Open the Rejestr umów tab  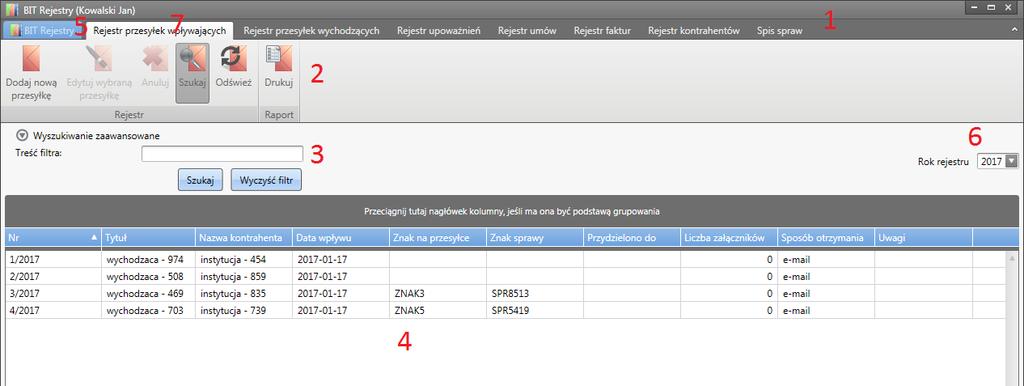pyautogui.click(x=528, y=31)
